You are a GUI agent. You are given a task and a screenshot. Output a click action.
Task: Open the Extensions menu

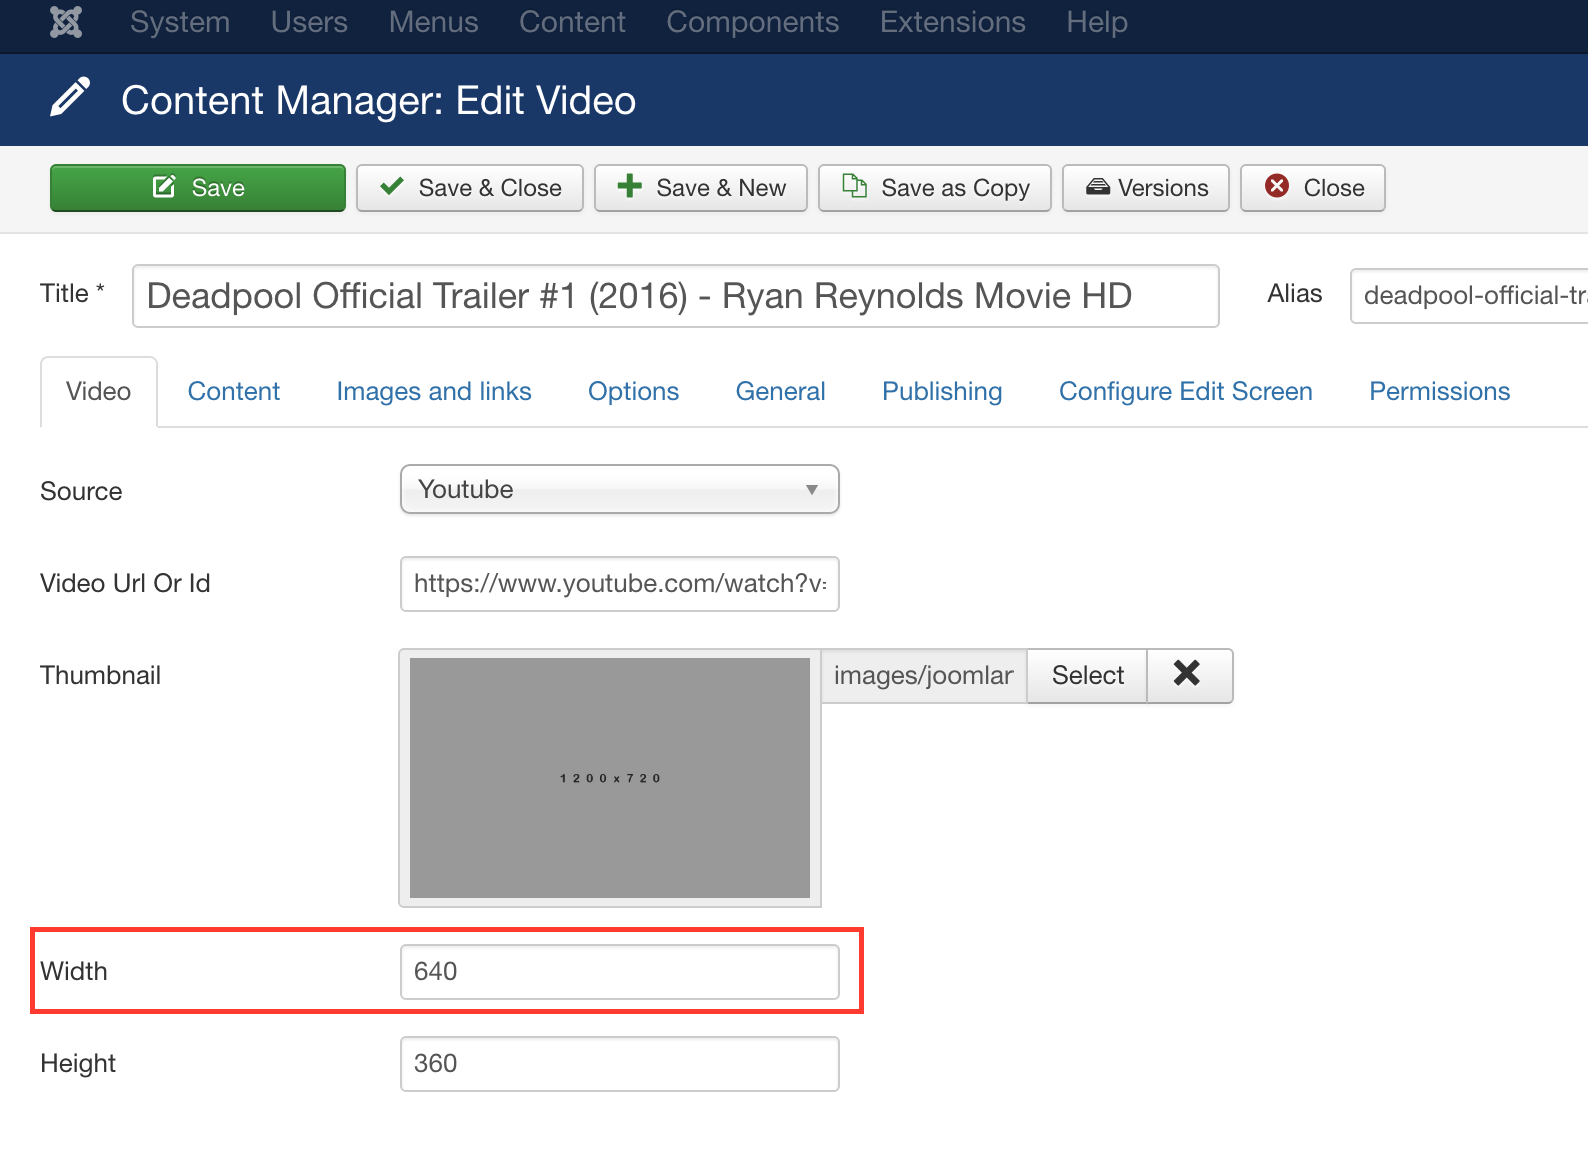(952, 22)
